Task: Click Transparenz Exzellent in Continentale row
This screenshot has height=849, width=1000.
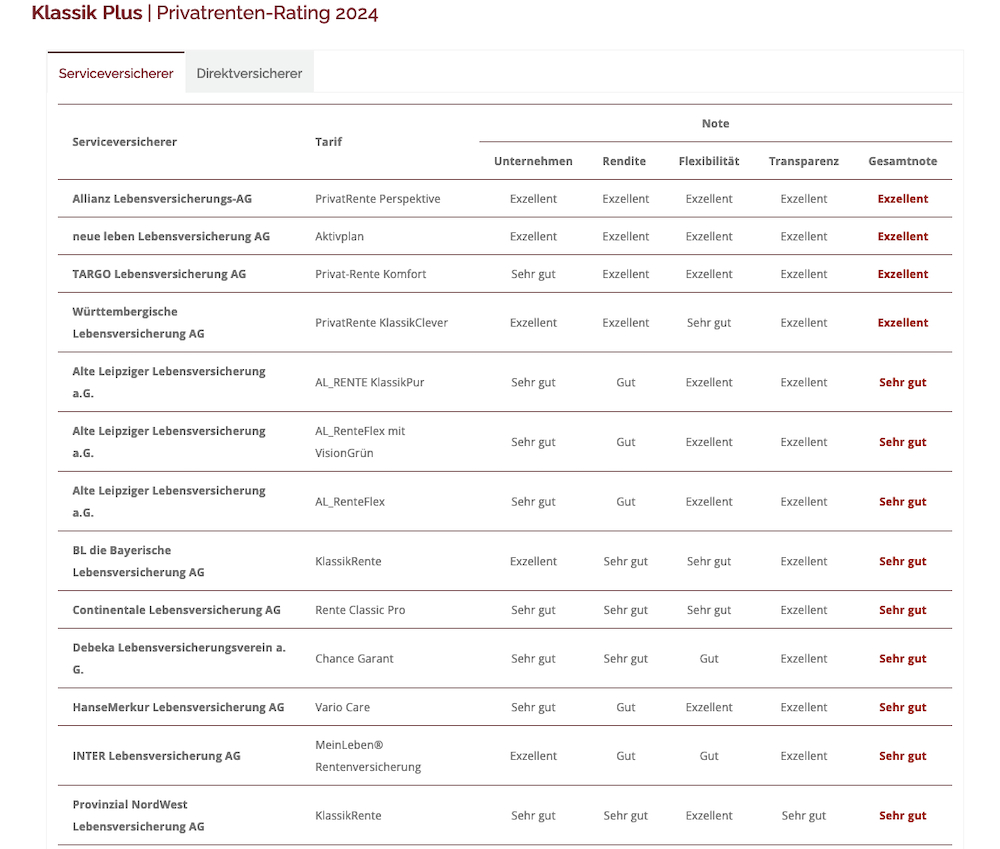Action: point(804,610)
